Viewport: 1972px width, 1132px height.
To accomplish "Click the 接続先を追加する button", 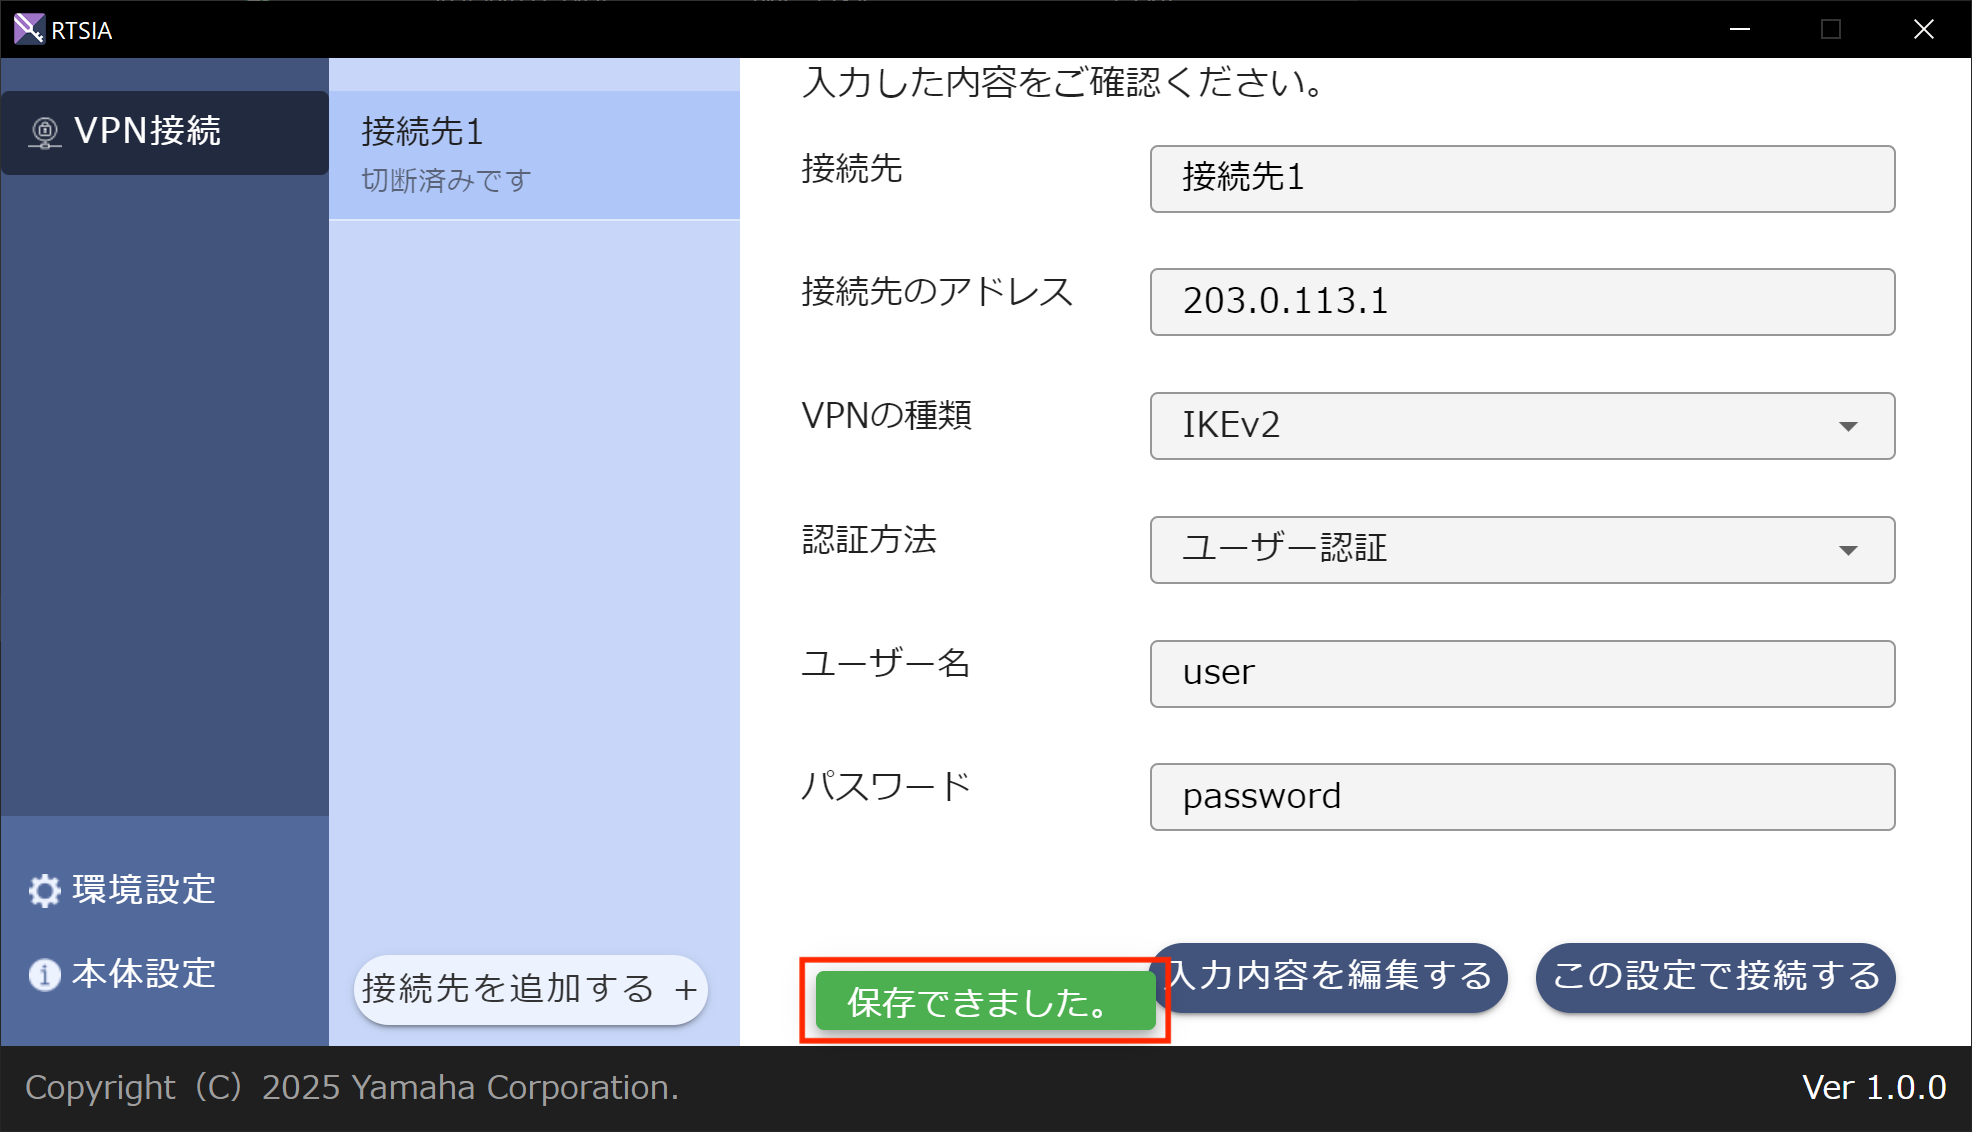I will pos(529,989).
